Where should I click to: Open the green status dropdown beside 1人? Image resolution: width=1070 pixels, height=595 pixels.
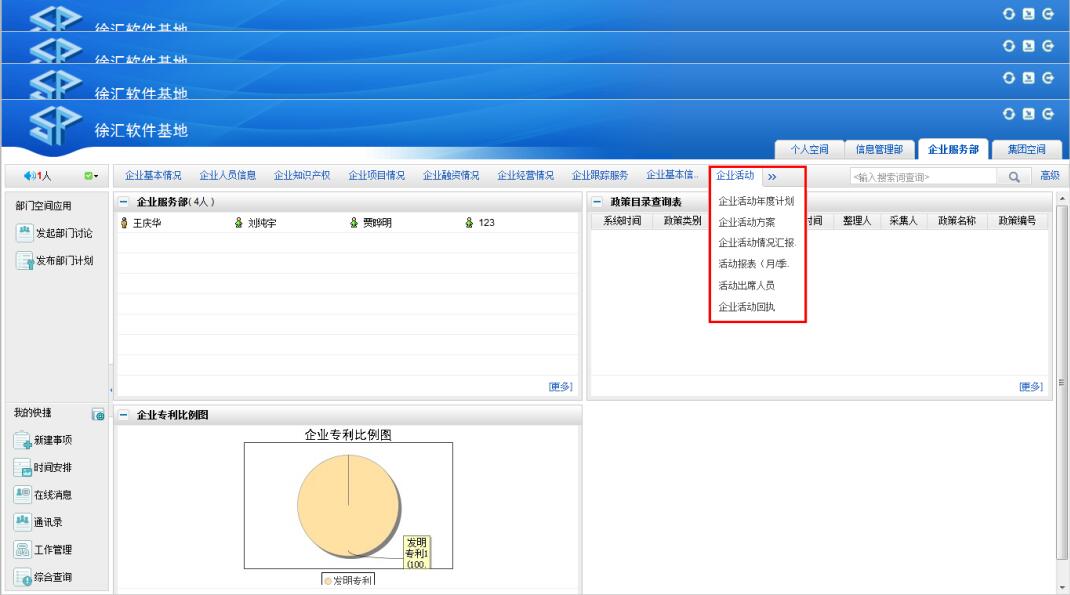point(91,176)
